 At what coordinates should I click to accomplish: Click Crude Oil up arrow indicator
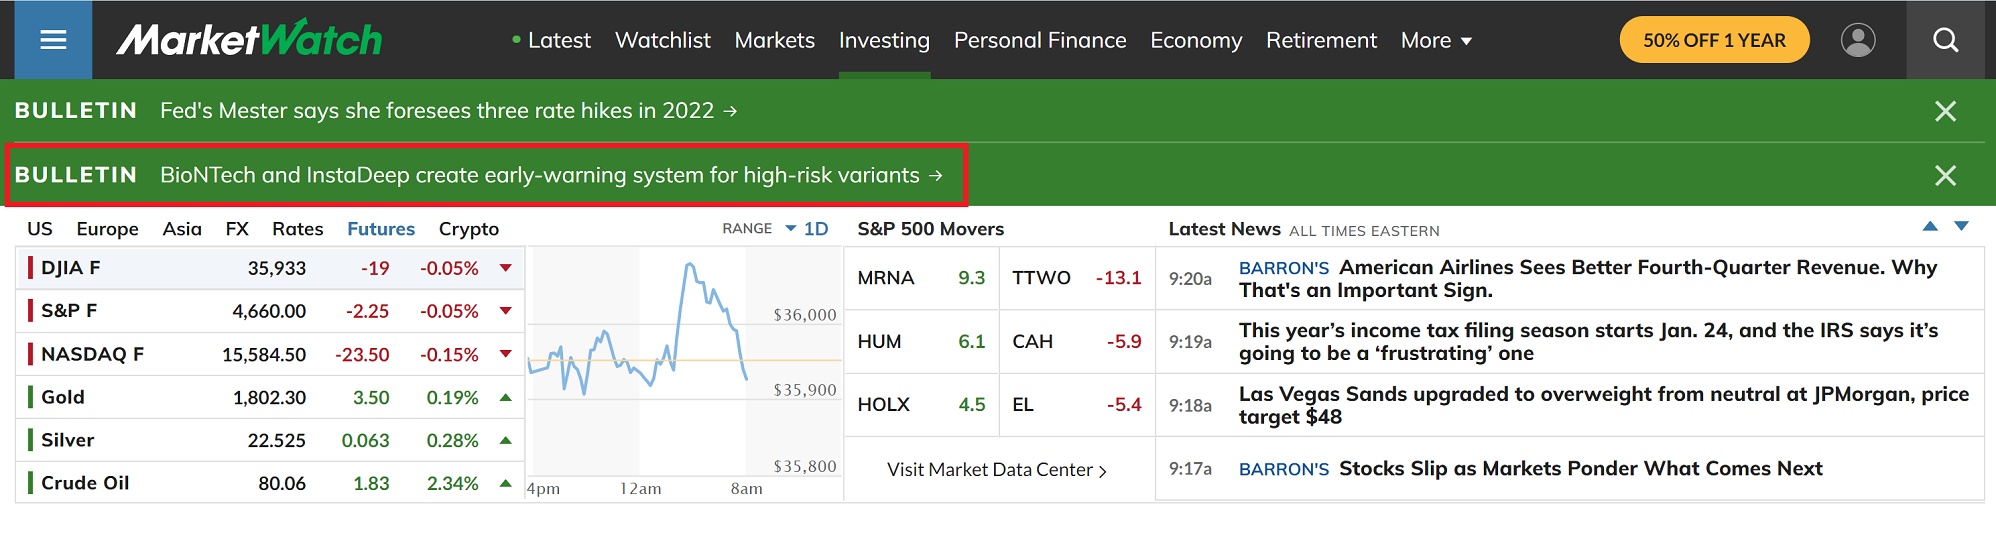506,483
